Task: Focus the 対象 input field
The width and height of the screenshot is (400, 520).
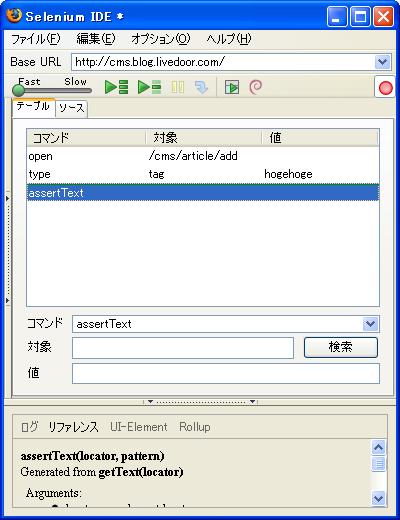Action: pos(183,348)
